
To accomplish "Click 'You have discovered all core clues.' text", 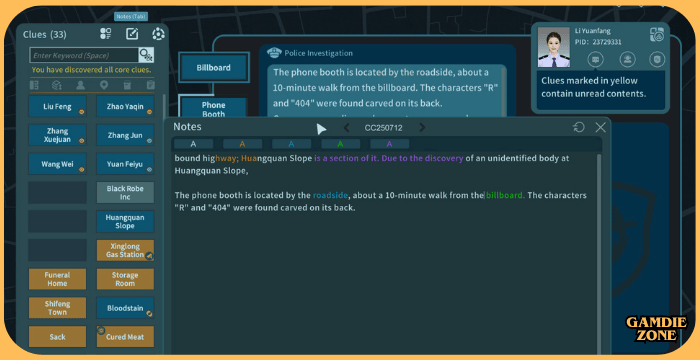I will [91, 70].
